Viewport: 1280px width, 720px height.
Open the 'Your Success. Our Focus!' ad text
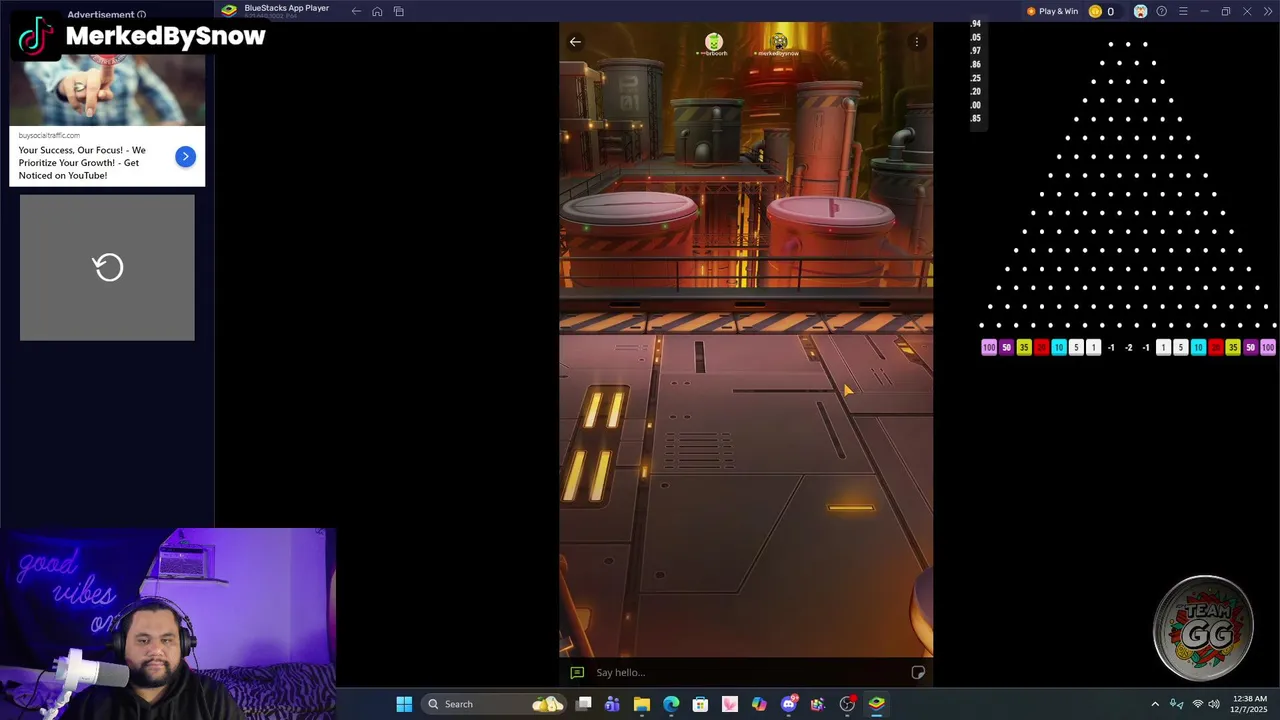tap(82, 162)
